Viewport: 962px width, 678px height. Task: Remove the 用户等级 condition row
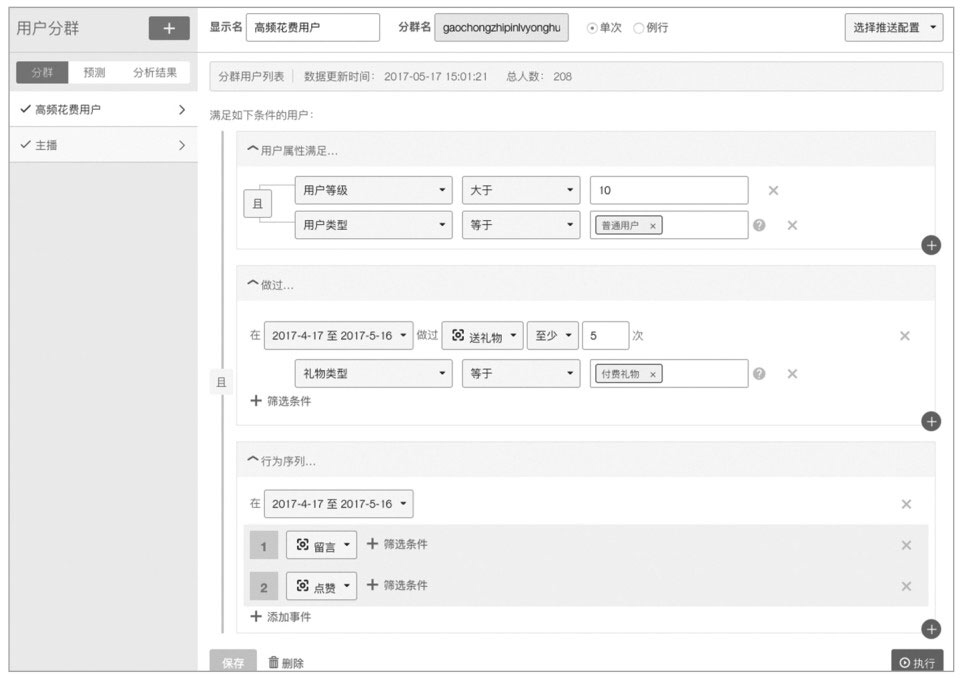773,190
